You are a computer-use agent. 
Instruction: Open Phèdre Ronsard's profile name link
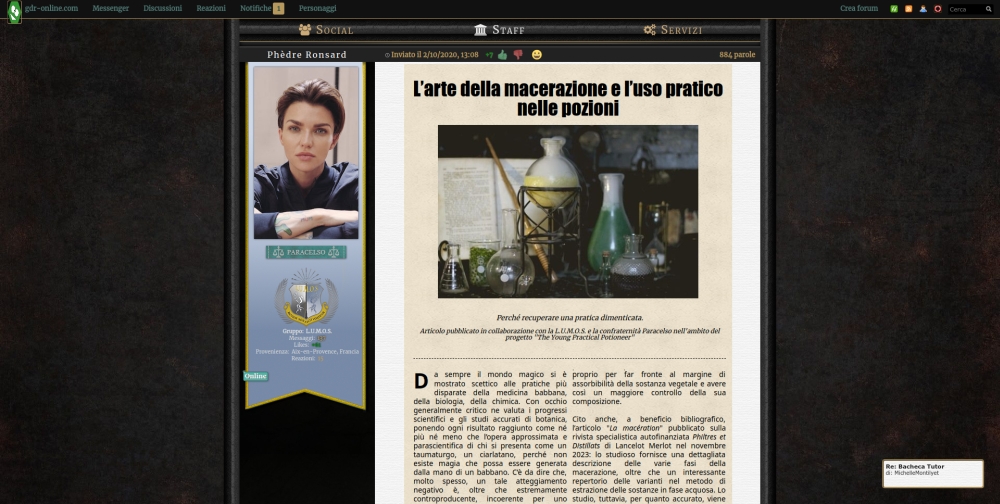click(307, 55)
